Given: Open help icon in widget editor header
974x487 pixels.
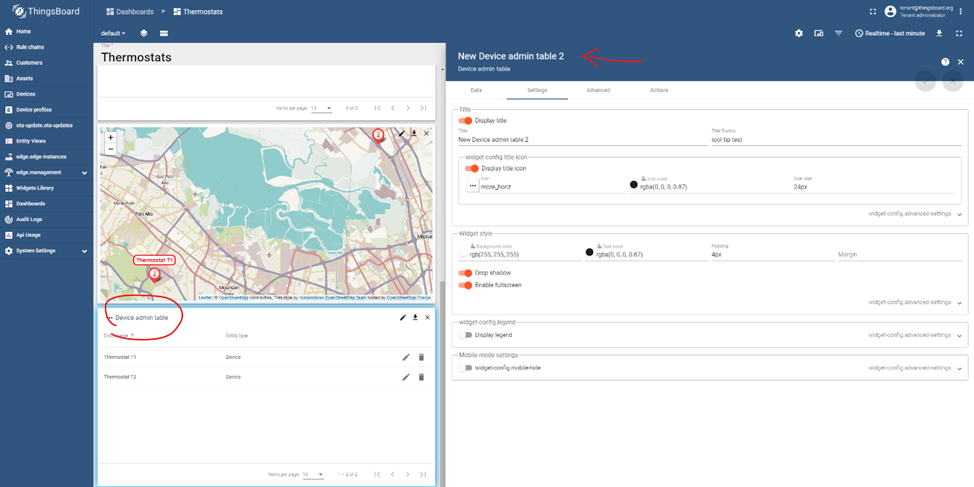Looking at the screenshot, I should click(x=945, y=62).
